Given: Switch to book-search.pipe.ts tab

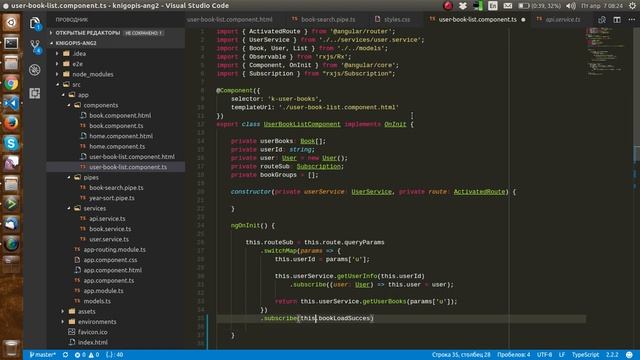Looking at the screenshot, I should [x=323, y=20].
